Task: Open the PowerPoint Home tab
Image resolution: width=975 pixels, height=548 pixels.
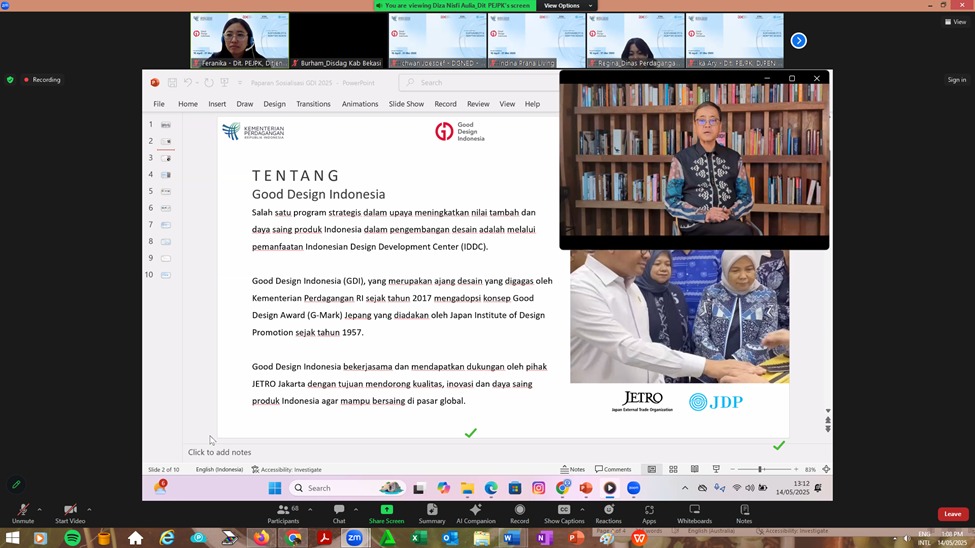Action: click(x=188, y=104)
